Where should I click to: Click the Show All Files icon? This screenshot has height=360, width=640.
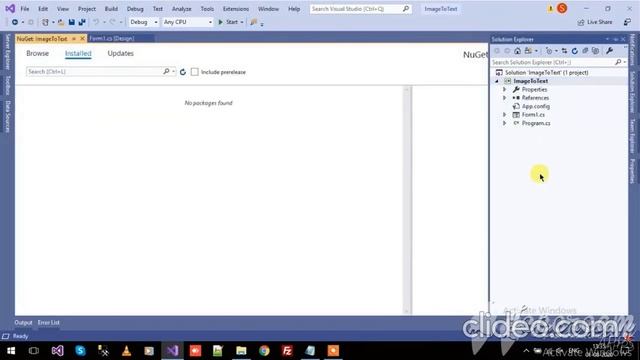[x=596, y=51]
